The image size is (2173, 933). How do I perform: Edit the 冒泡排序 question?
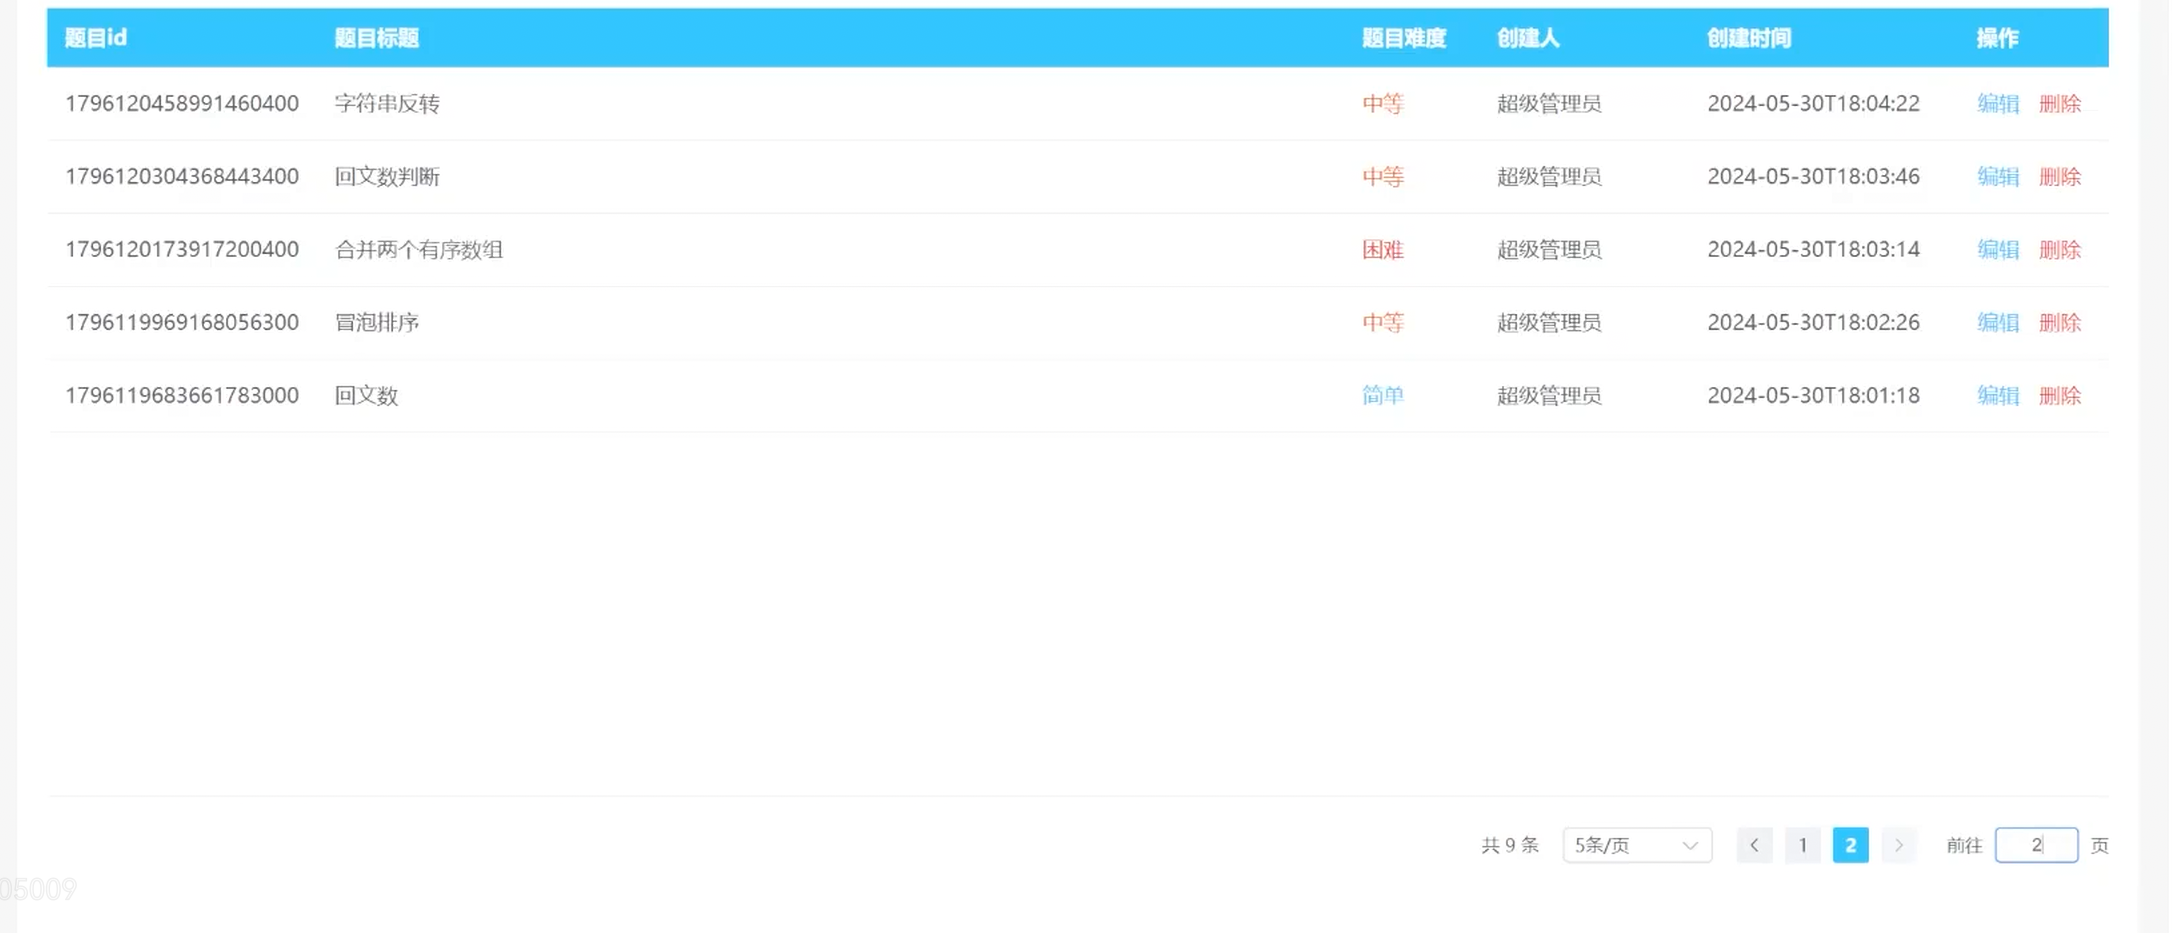tap(1997, 322)
